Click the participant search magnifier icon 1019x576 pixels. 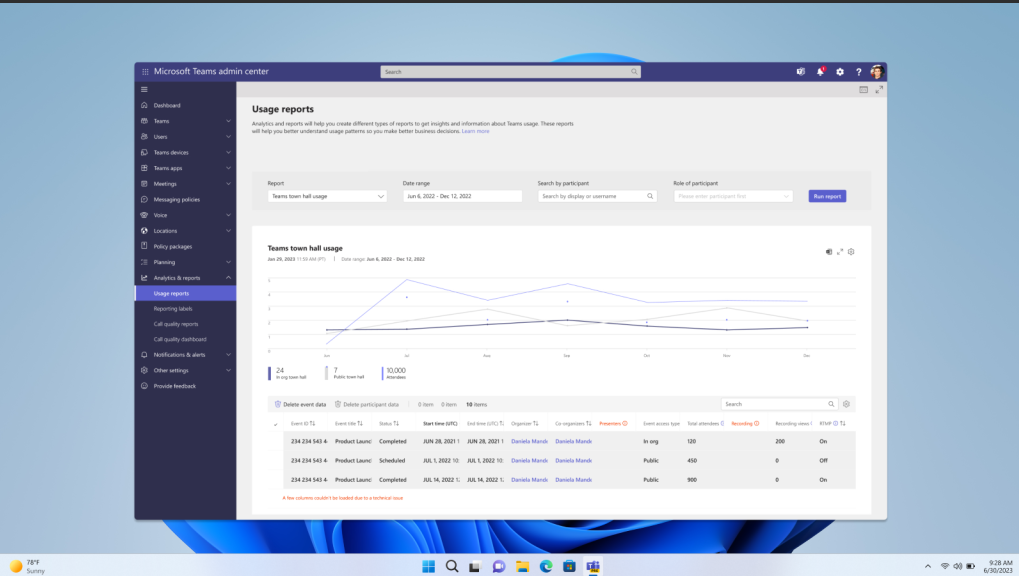(650, 196)
